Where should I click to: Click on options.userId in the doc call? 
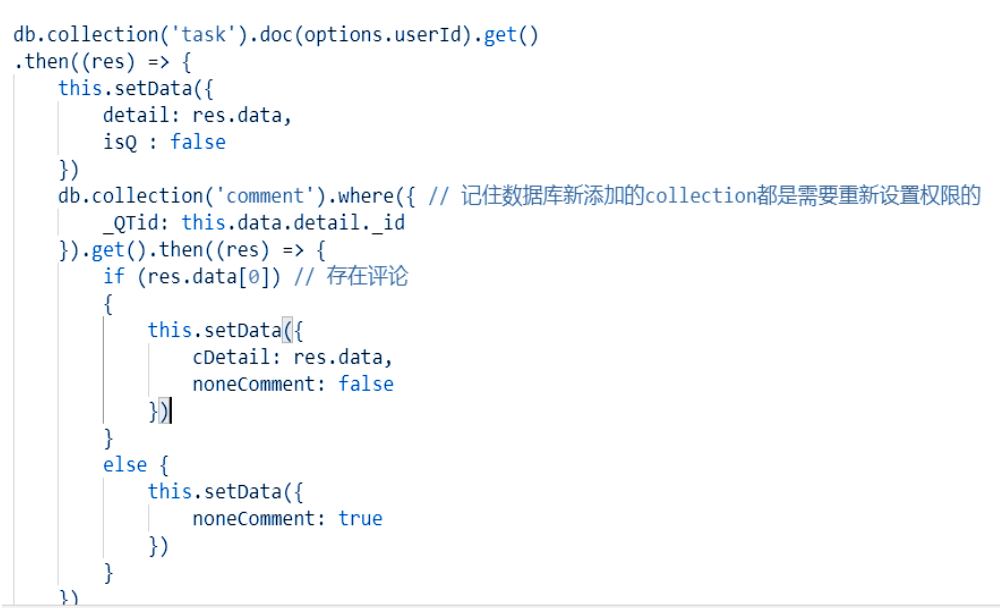384,35
